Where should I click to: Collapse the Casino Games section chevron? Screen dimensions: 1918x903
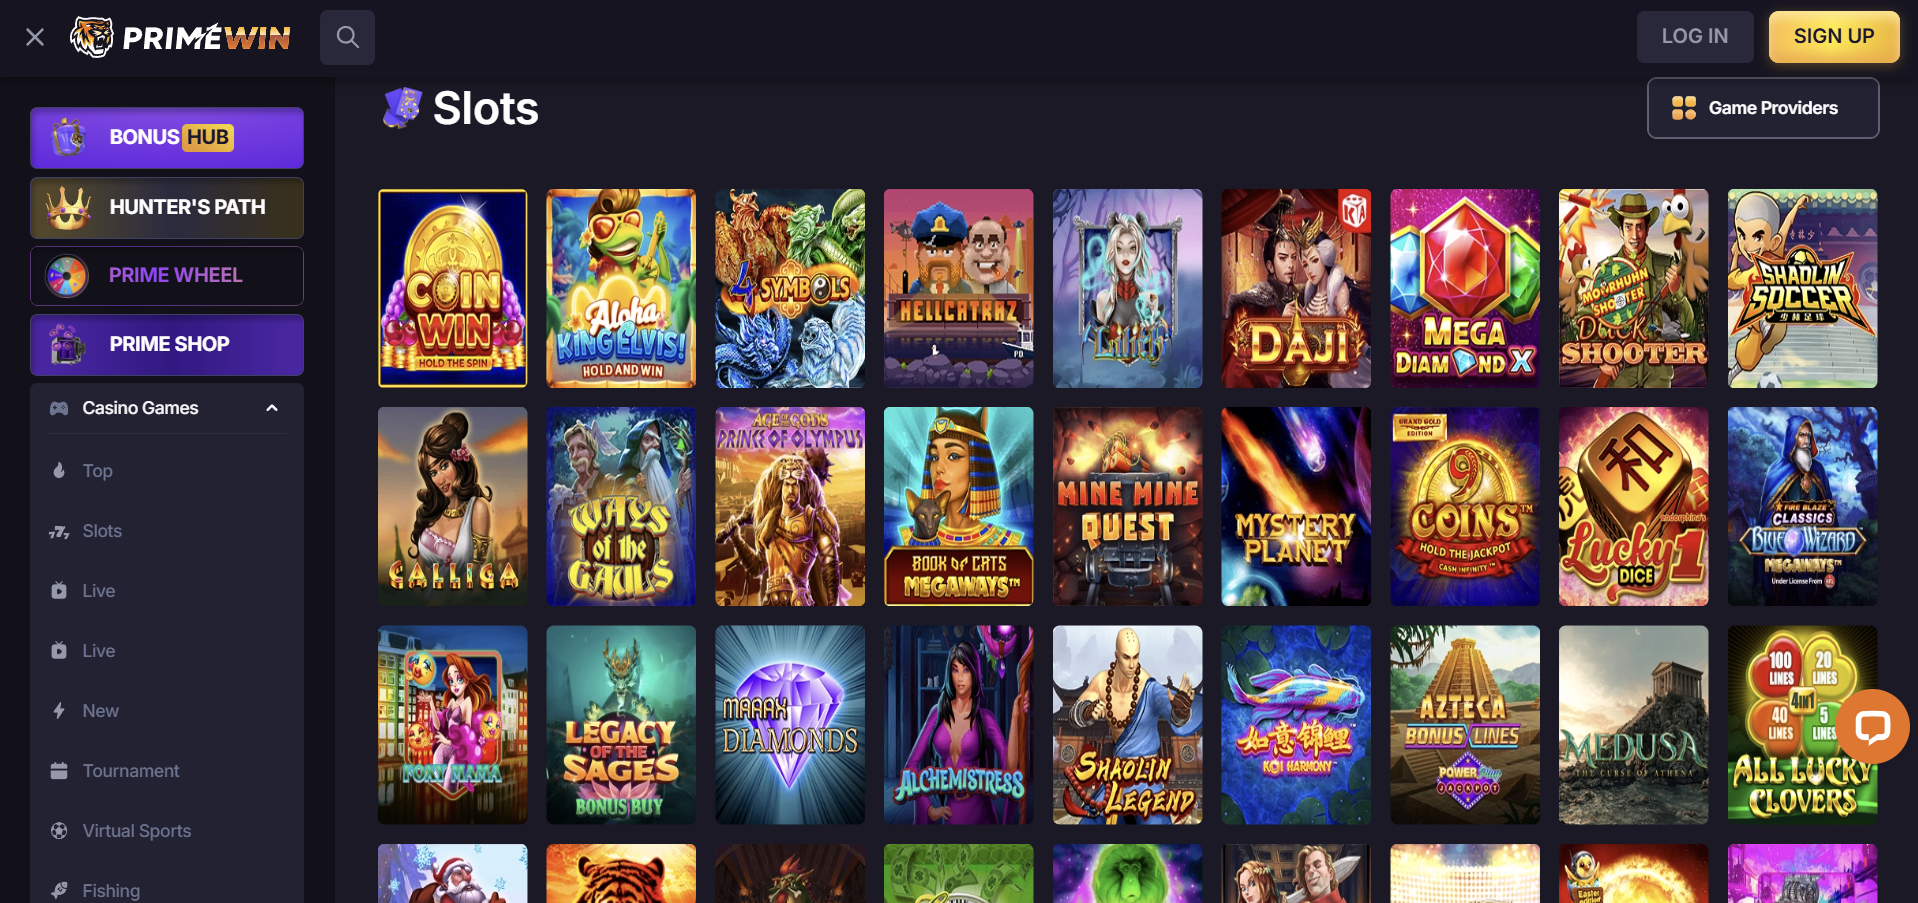pos(272,408)
